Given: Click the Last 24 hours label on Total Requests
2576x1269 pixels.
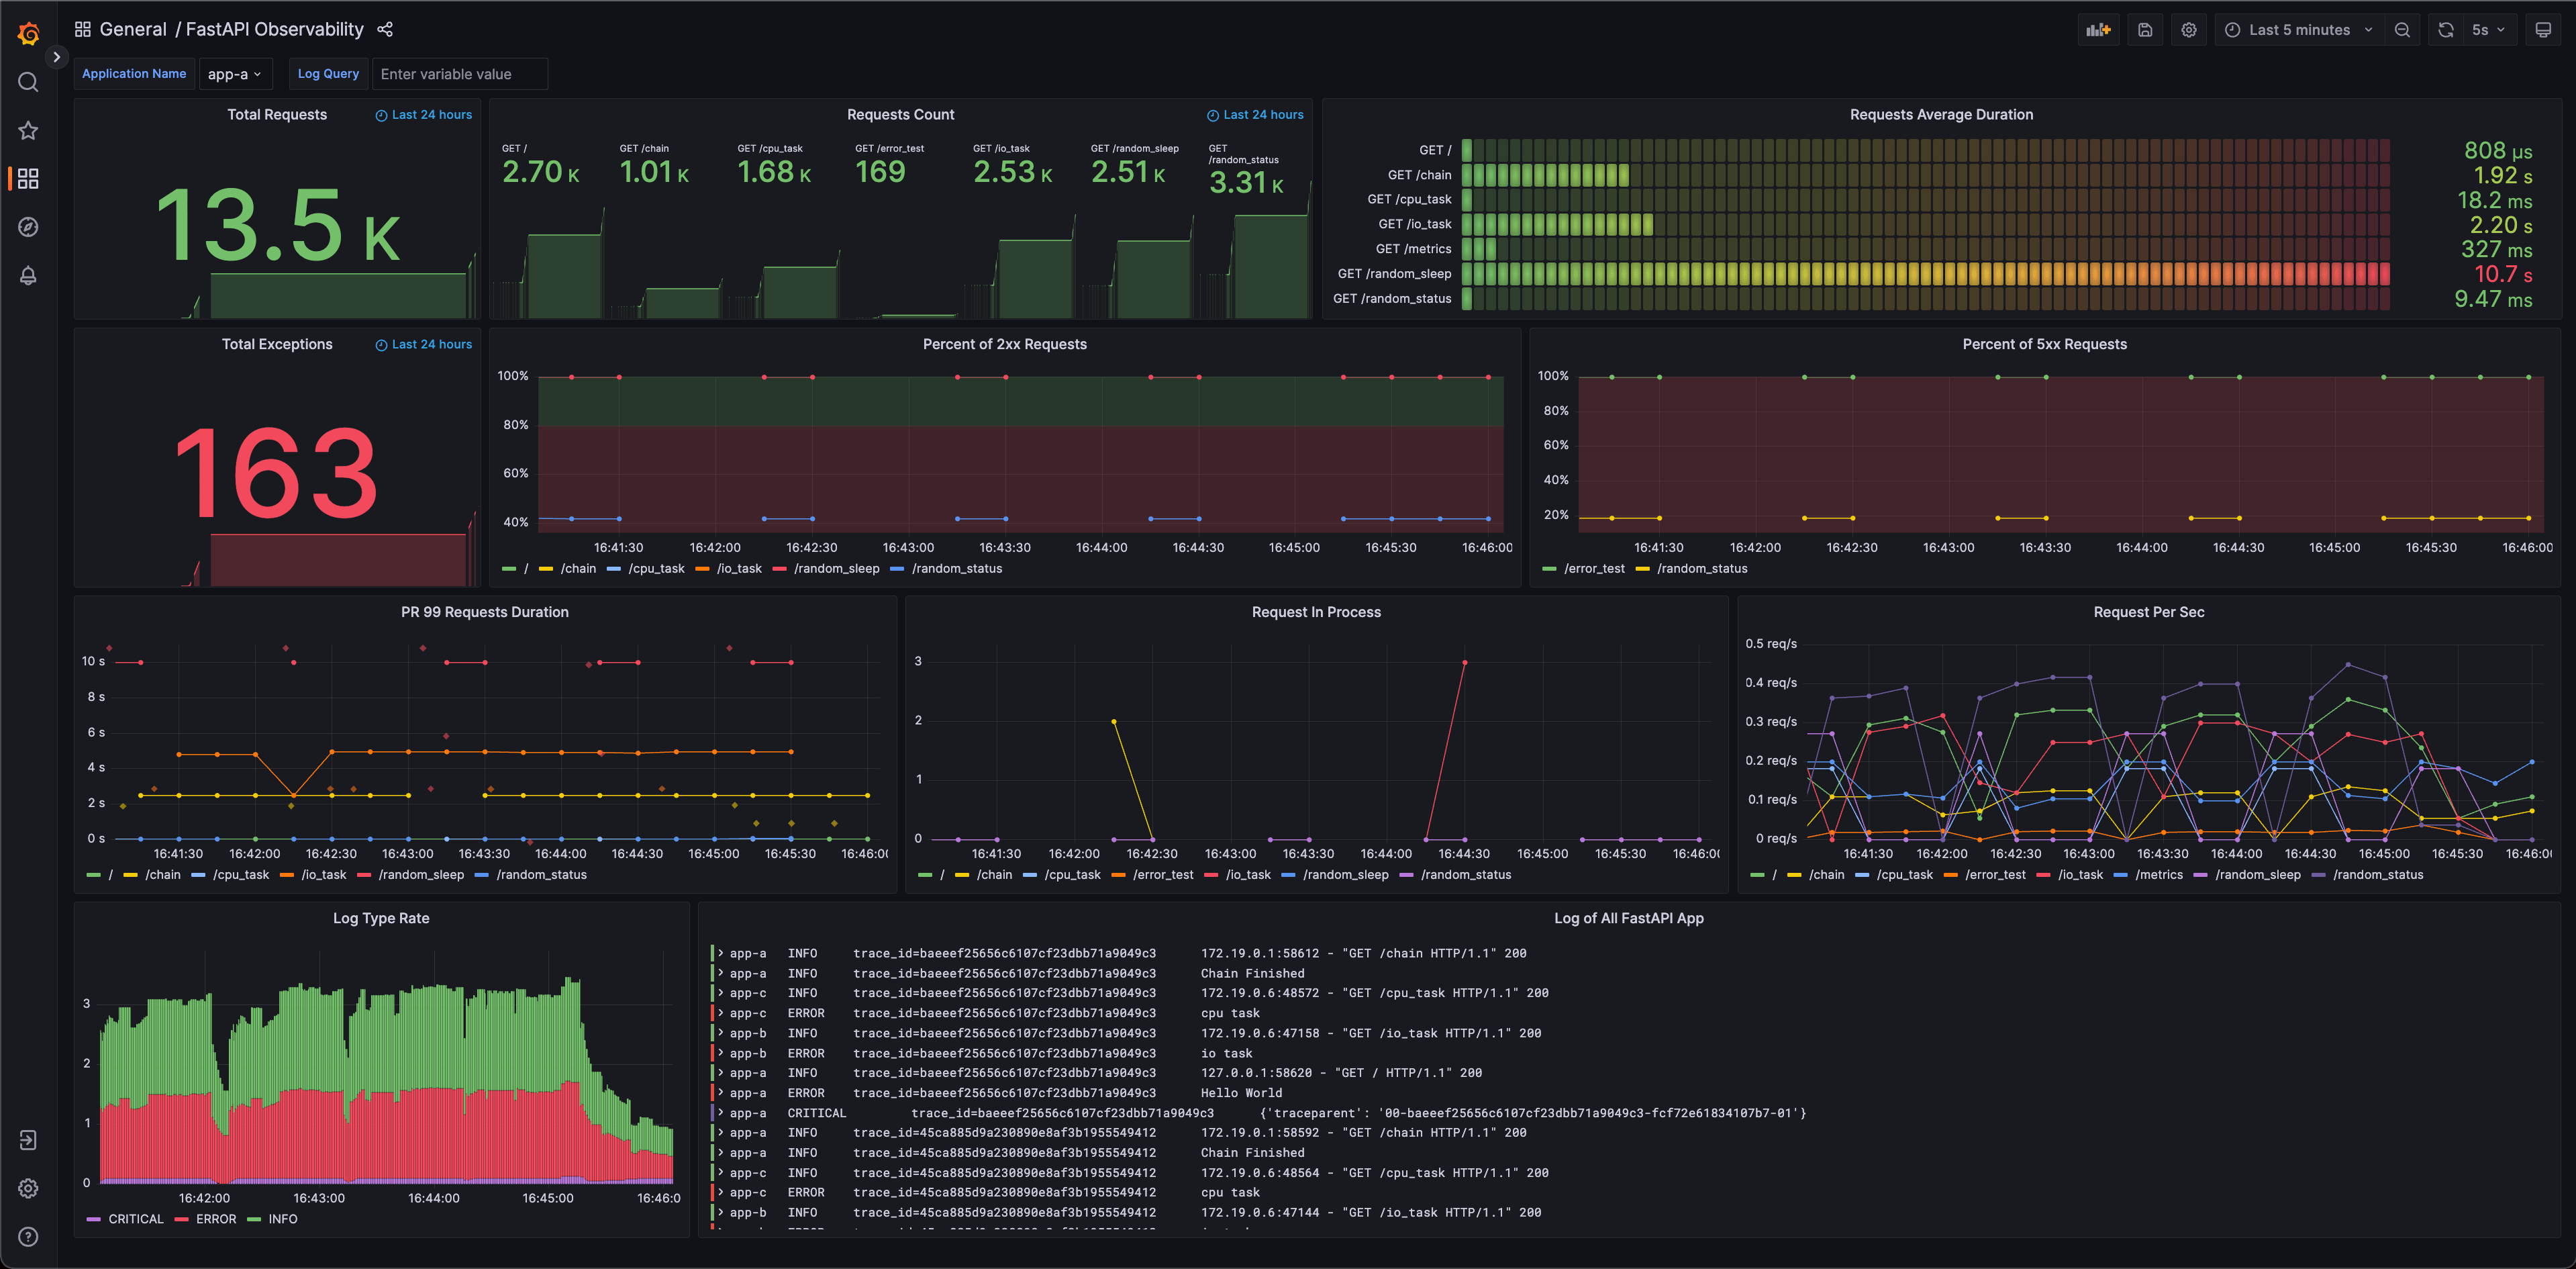Looking at the screenshot, I should pos(424,115).
